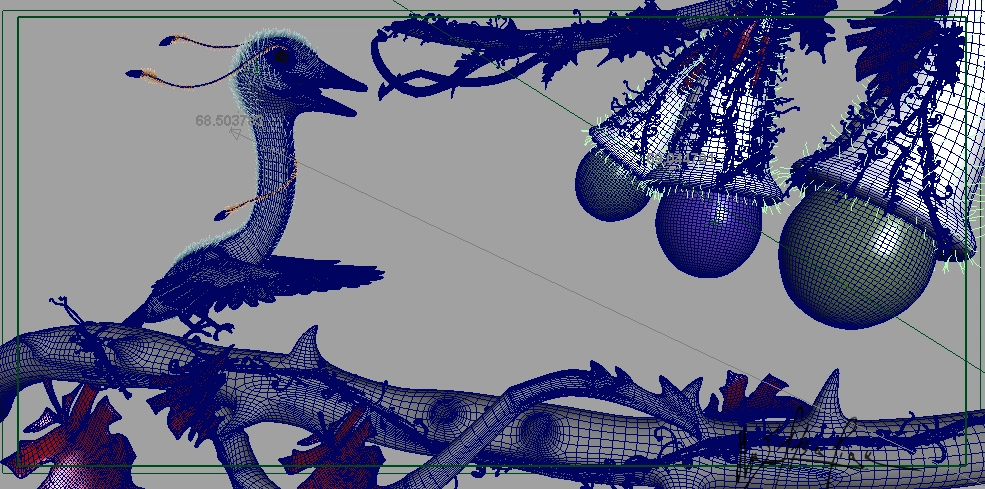Select the smallest leftmost hanging sphere
Viewport: 985px width, 489px height.
coord(611,186)
